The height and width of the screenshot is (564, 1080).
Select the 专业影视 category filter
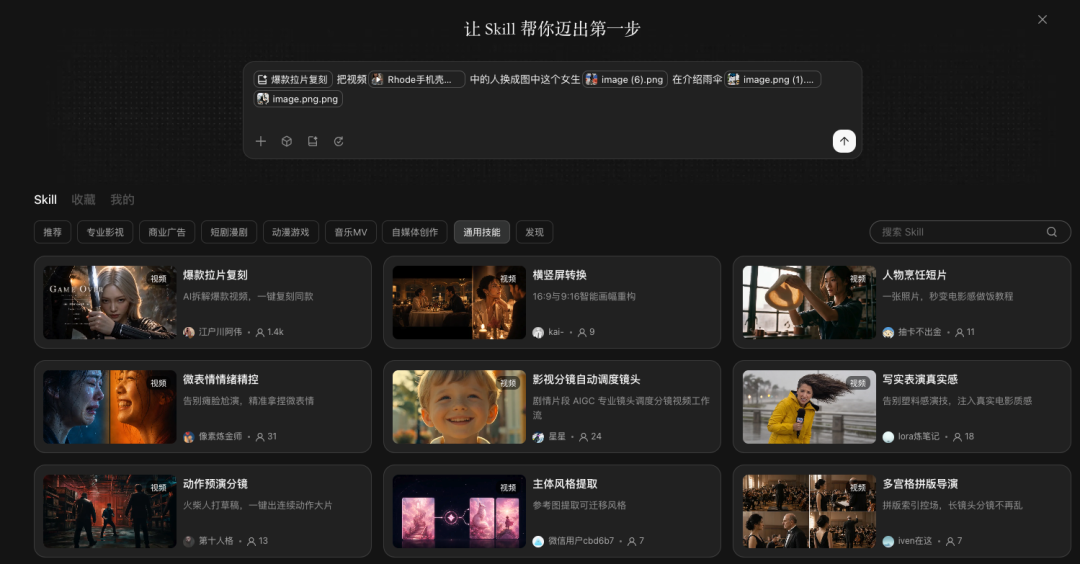pyautogui.click(x=105, y=232)
